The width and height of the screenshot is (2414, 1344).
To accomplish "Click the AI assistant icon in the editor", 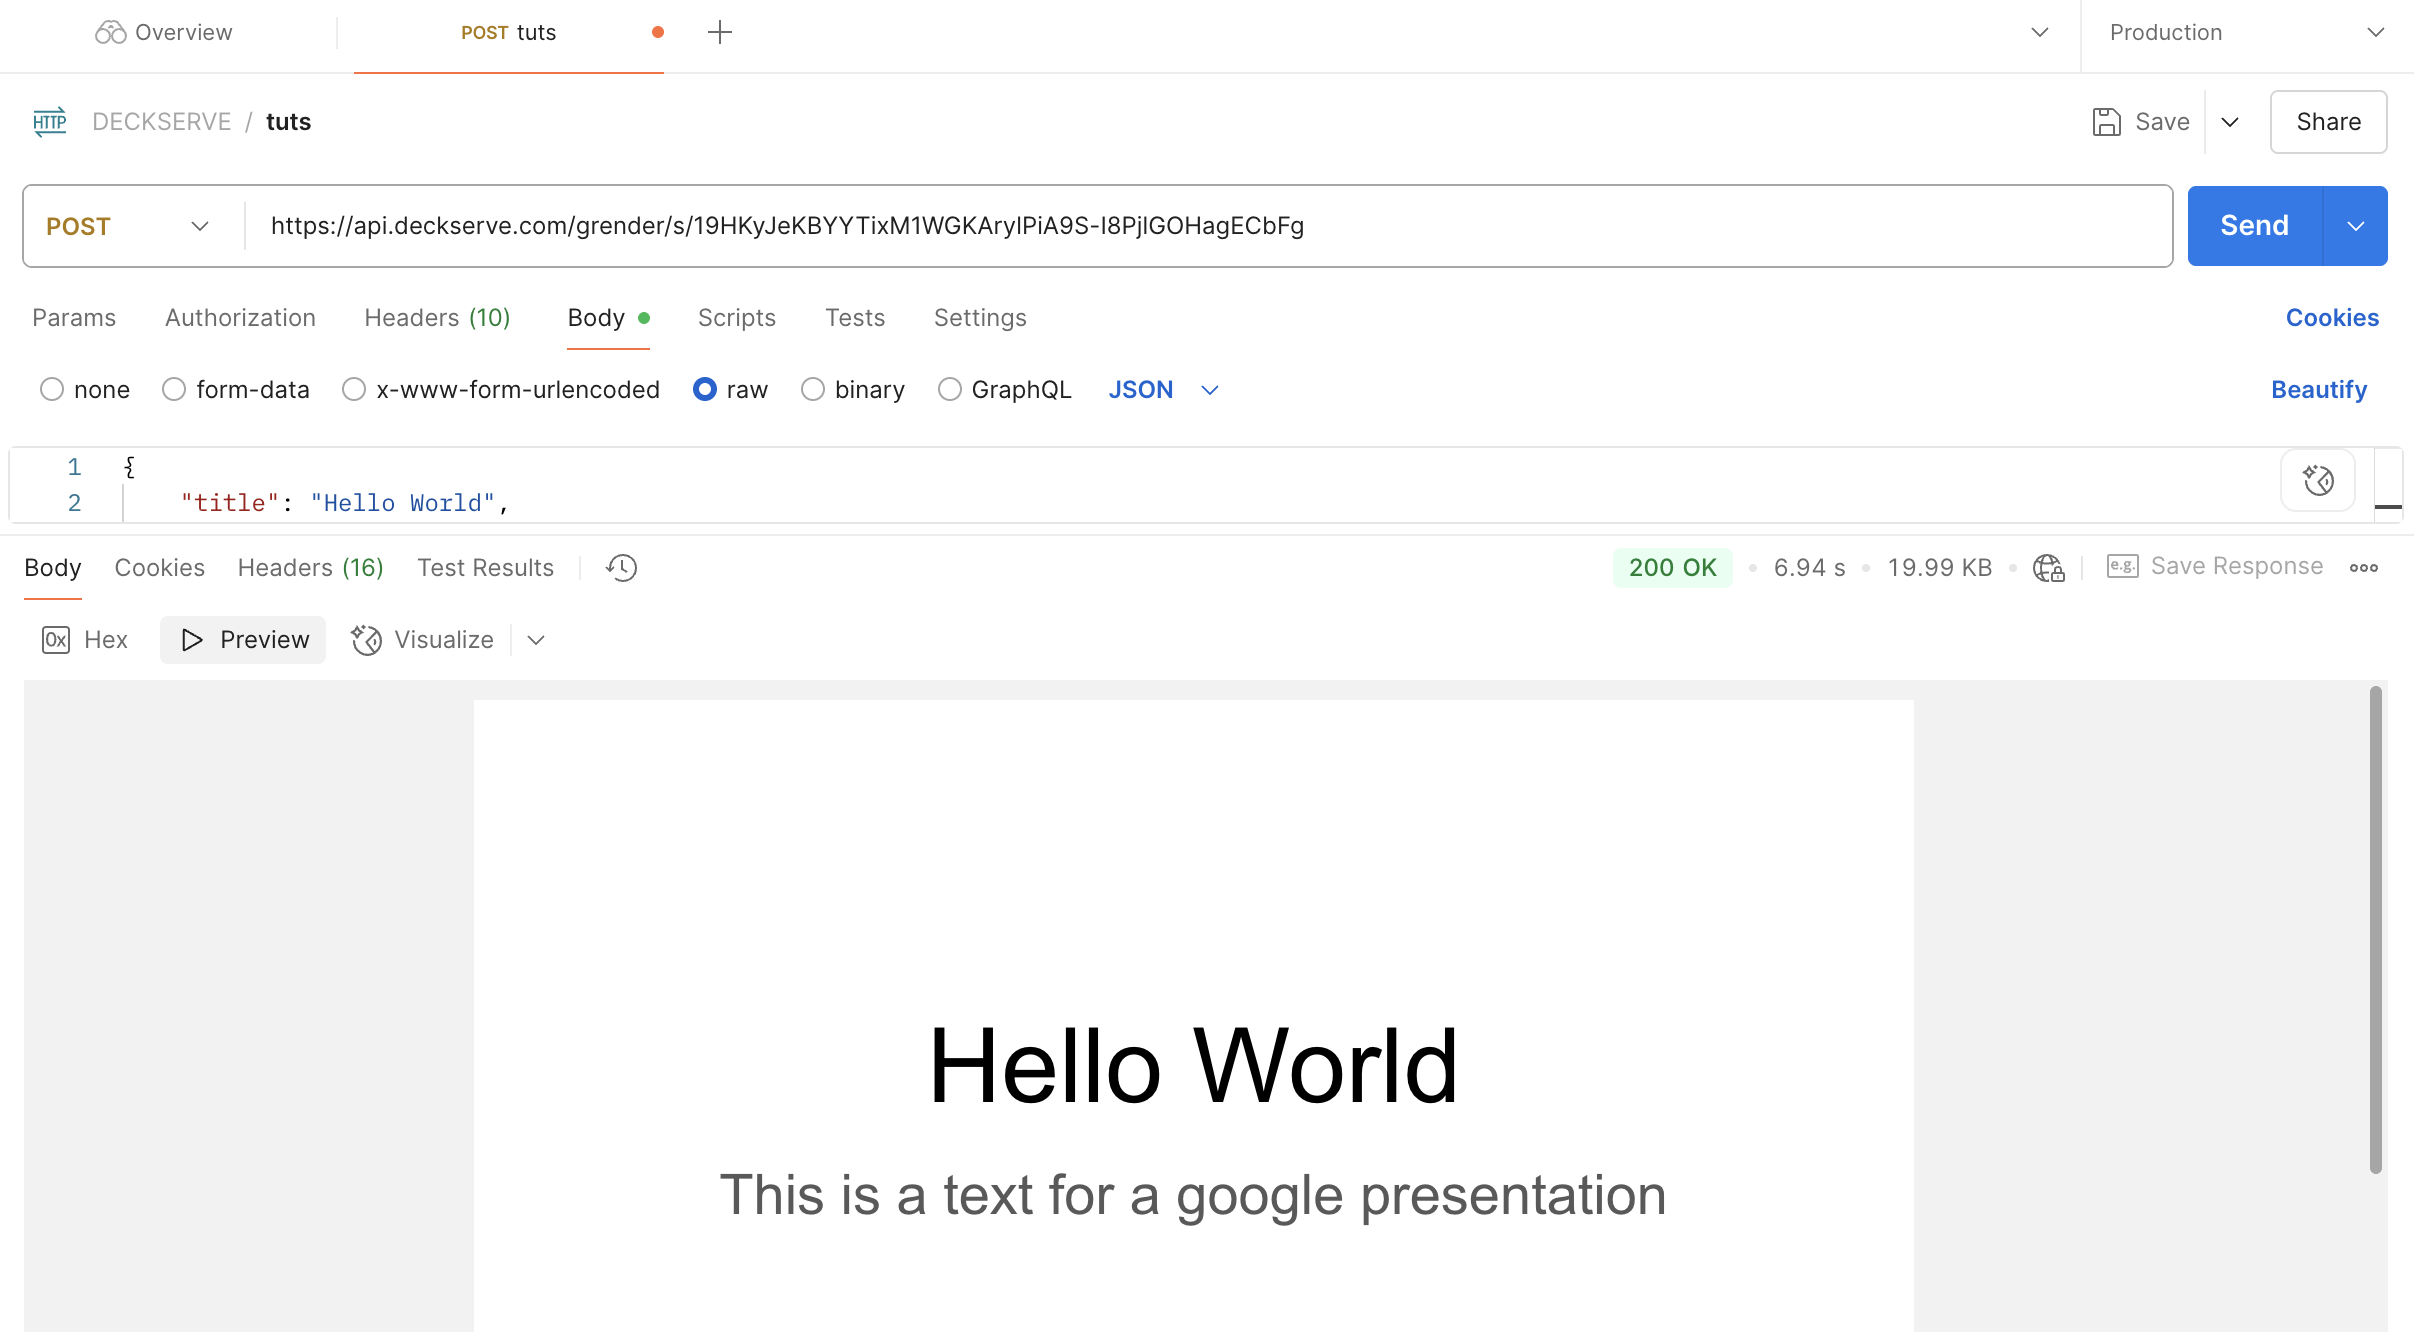I will click(2318, 481).
